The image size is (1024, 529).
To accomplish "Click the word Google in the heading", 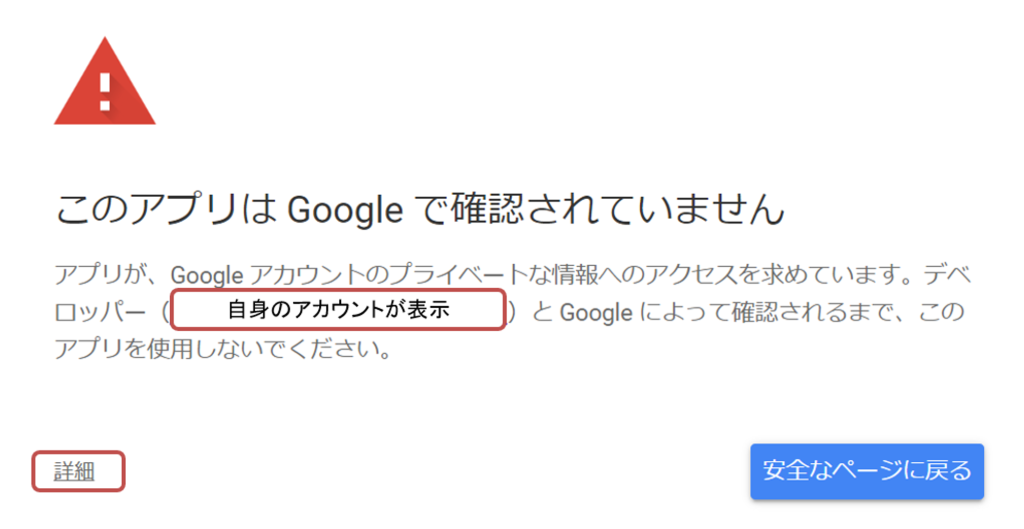I will 345,211.
